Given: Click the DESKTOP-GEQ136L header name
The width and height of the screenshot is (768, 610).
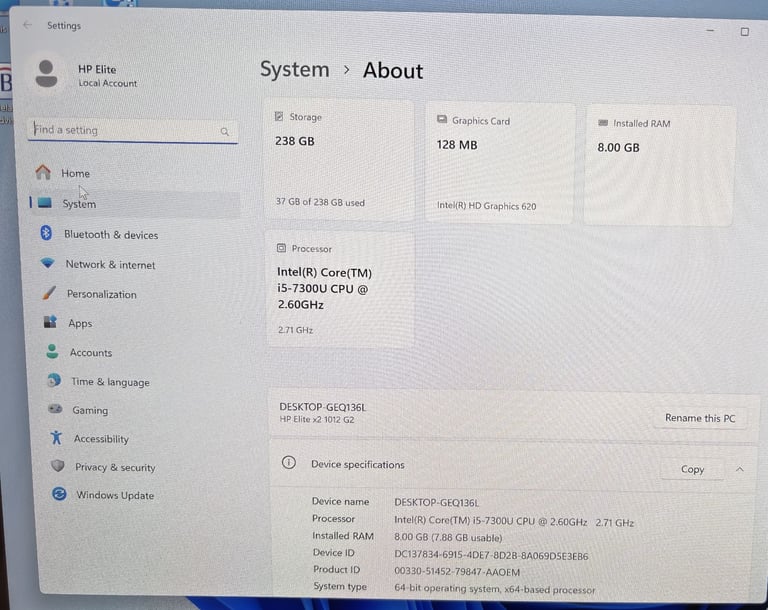Looking at the screenshot, I should coord(322,407).
